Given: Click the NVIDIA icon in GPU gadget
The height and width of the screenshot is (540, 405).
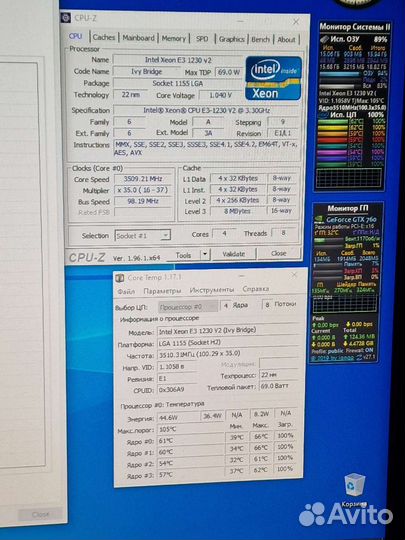Looking at the screenshot, I should [319, 219].
